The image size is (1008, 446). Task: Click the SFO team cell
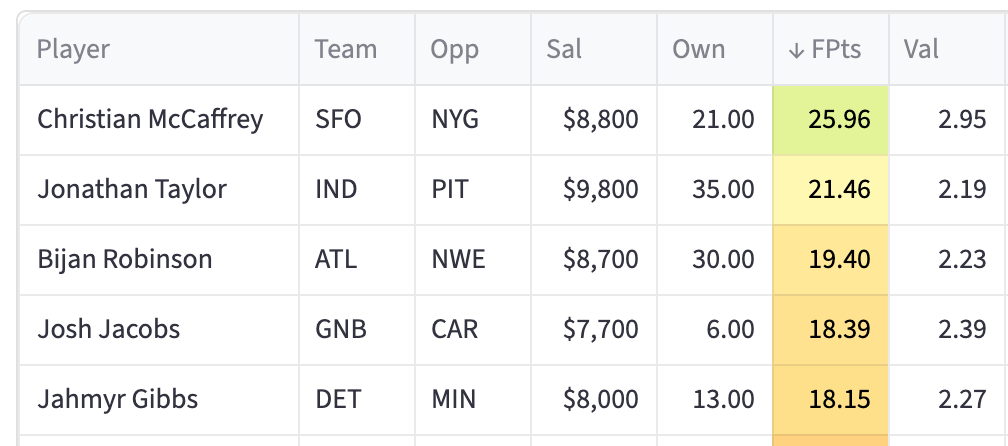pyautogui.click(x=338, y=120)
